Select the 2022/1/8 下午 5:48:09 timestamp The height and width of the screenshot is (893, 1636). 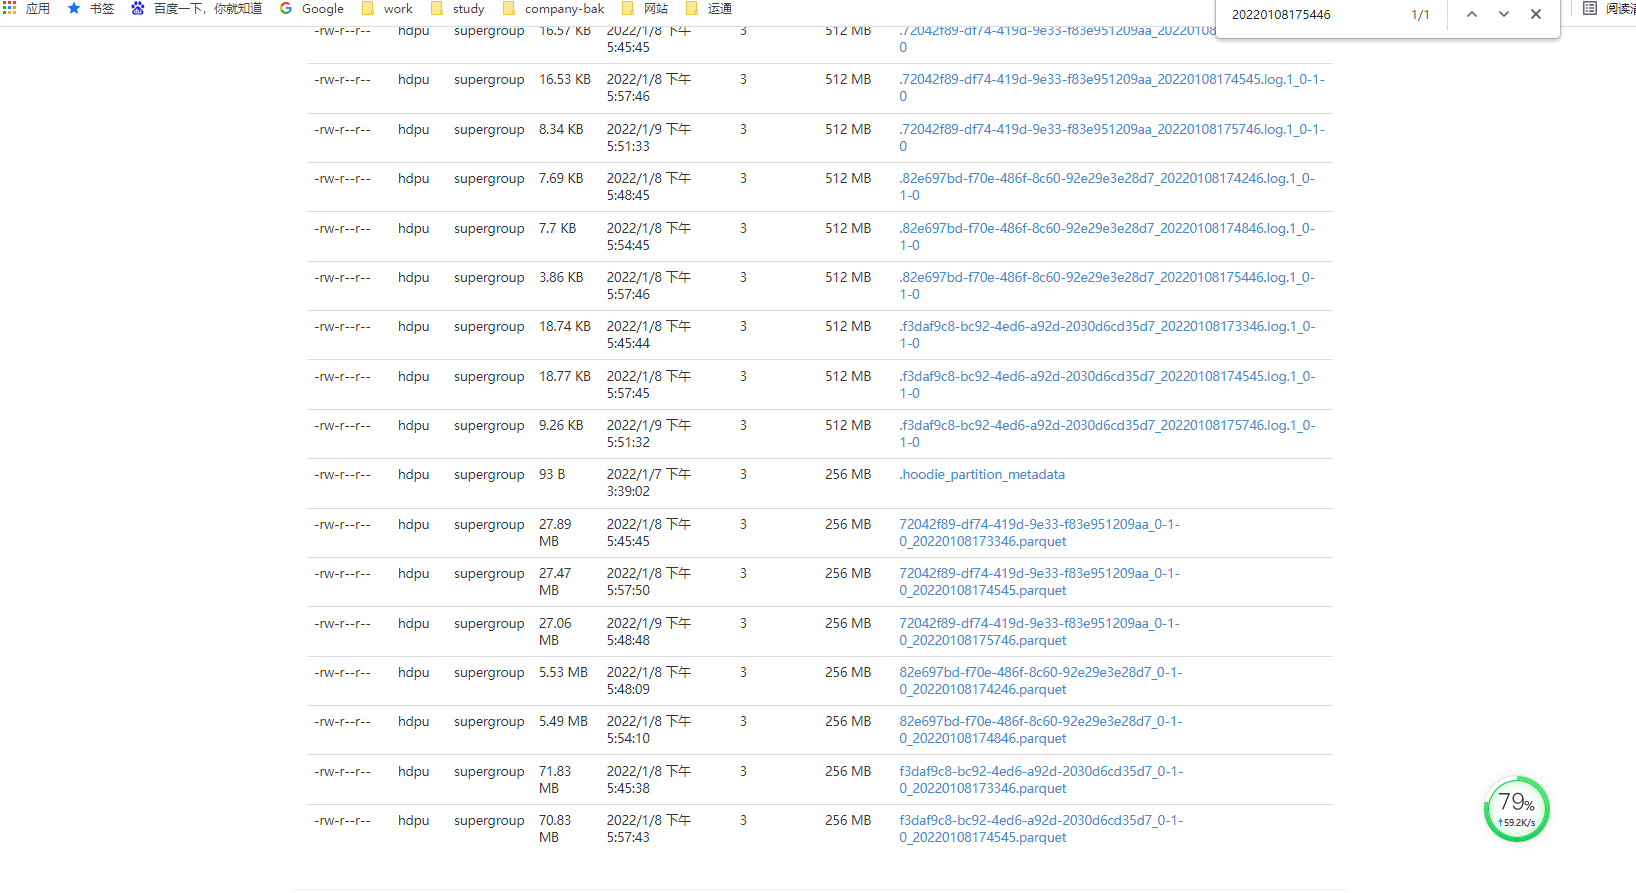coord(649,681)
